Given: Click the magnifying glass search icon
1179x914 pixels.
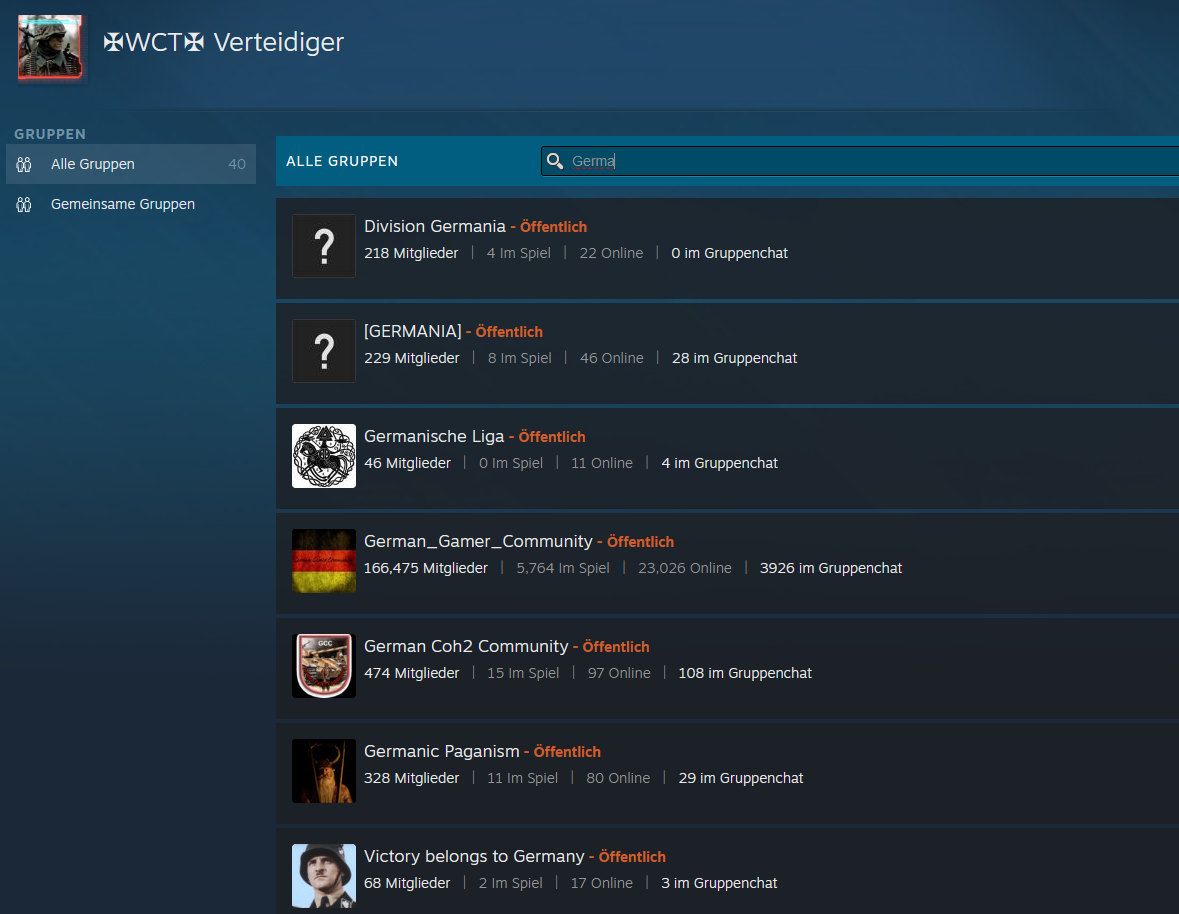Looking at the screenshot, I should (555, 161).
